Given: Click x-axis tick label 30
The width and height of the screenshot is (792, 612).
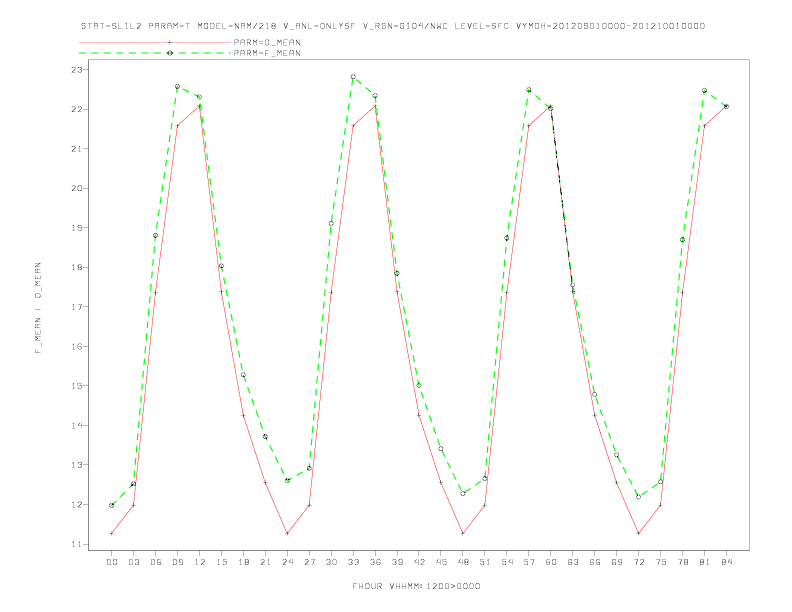Looking at the screenshot, I should 331,562.
